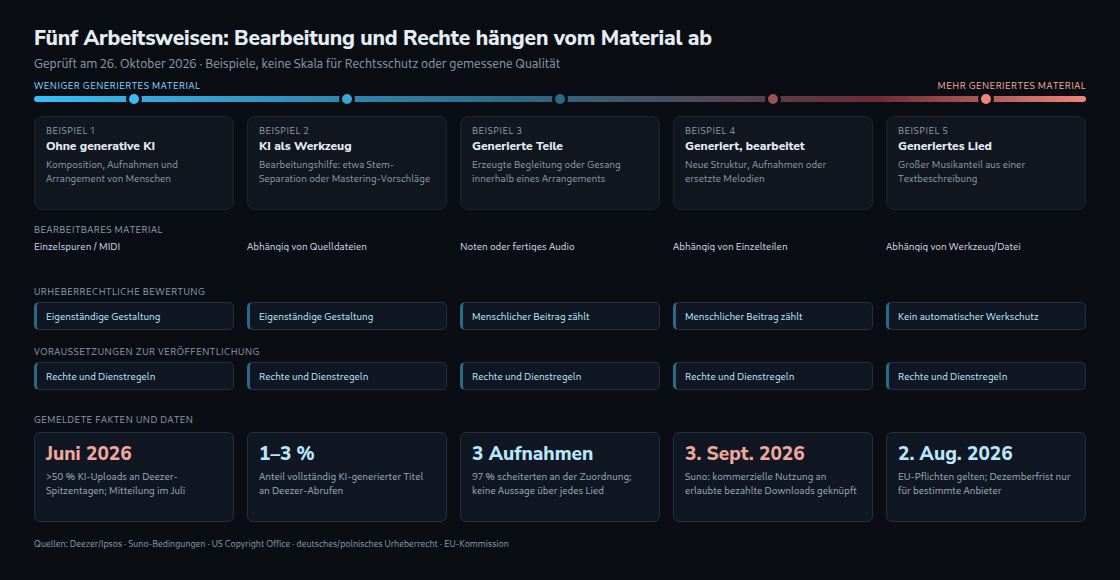Viewport: 1120px width, 580px height.
Task: Click the 'BEISPIEL 5' label
Action: click(x=923, y=131)
